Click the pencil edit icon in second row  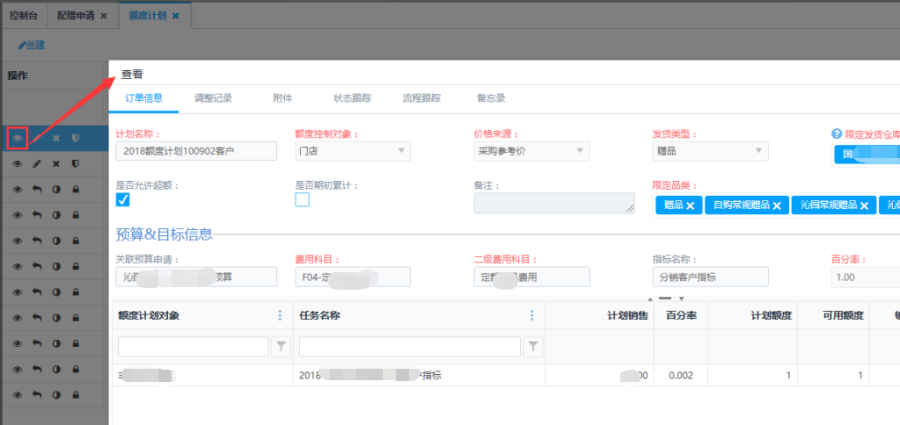point(36,163)
